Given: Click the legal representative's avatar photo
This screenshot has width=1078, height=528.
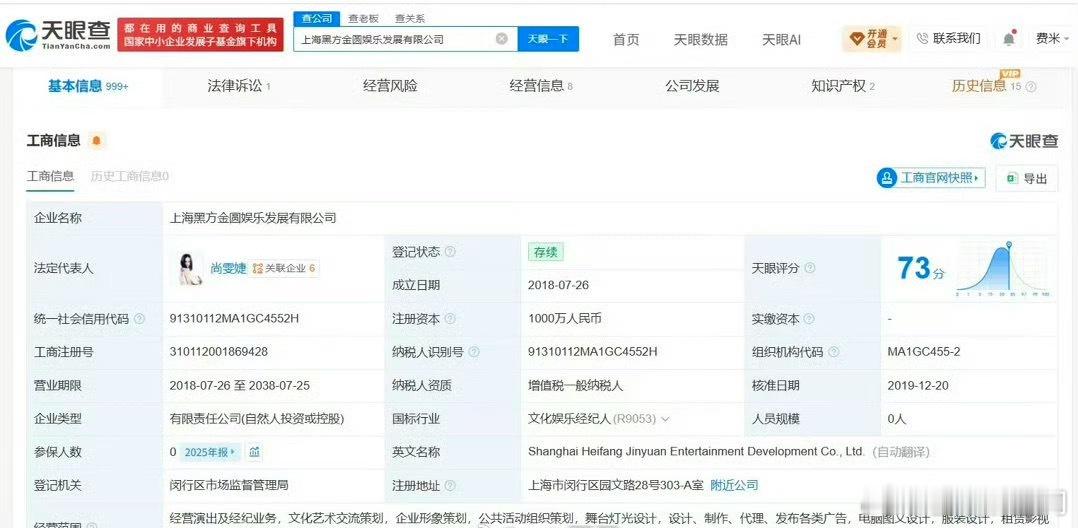Looking at the screenshot, I should click(x=189, y=268).
